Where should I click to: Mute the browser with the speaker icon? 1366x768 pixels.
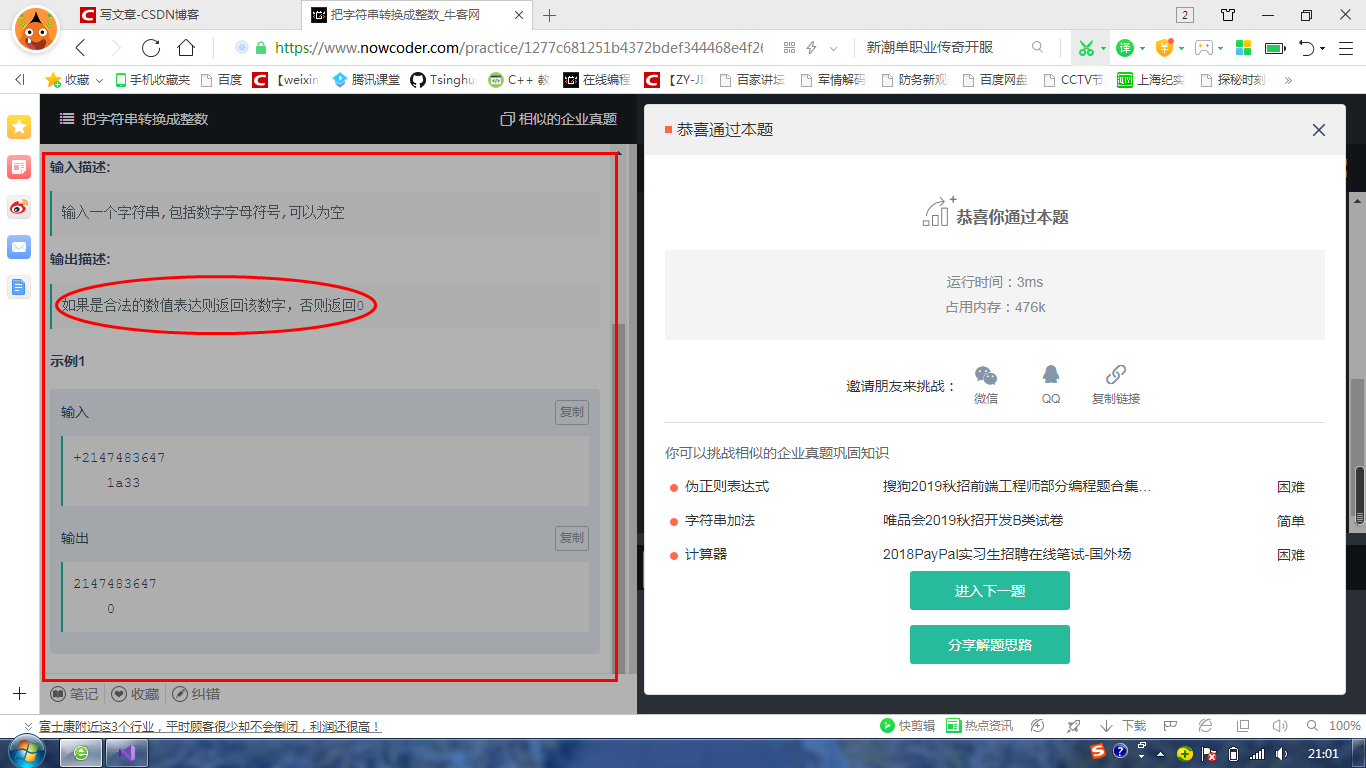click(1281, 726)
